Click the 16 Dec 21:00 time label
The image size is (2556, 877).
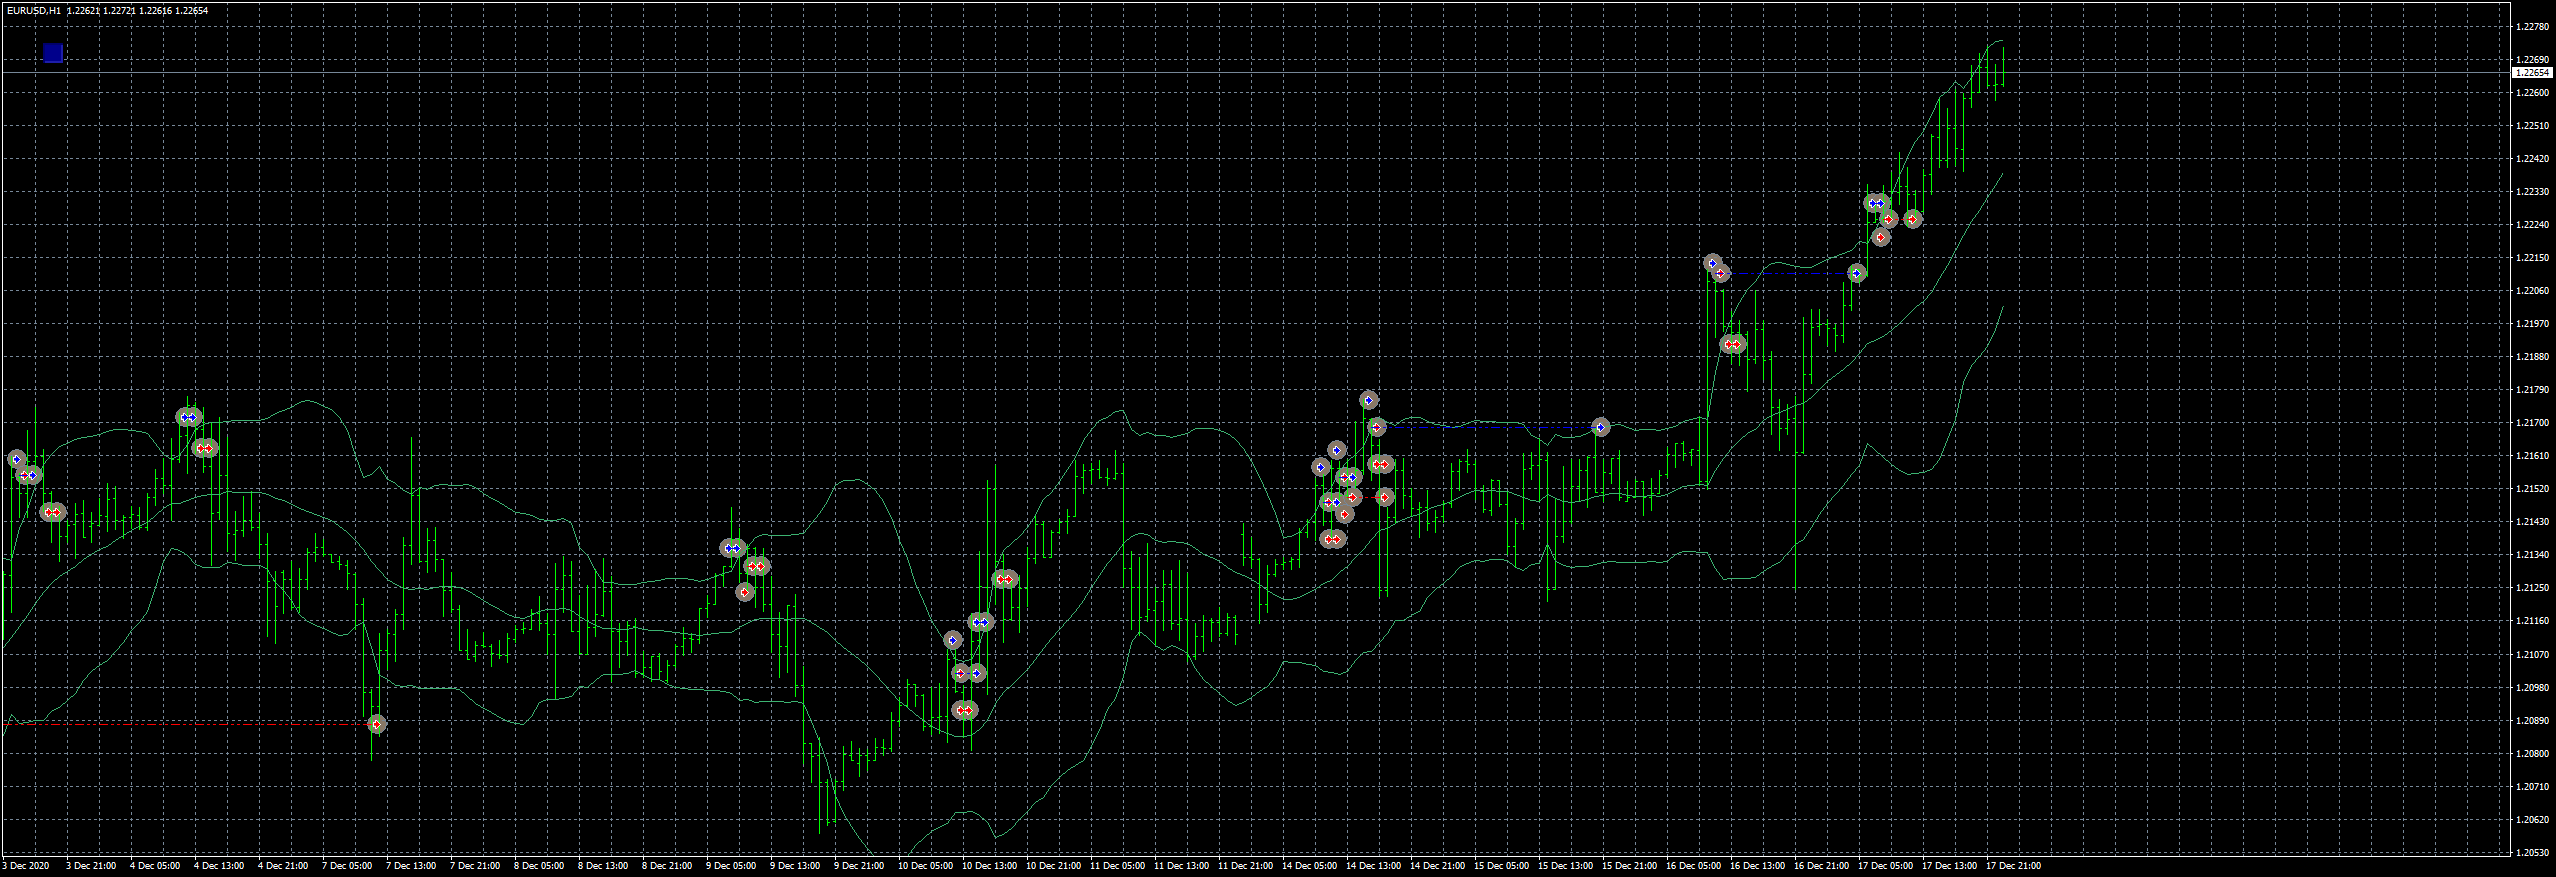point(1821,866)
